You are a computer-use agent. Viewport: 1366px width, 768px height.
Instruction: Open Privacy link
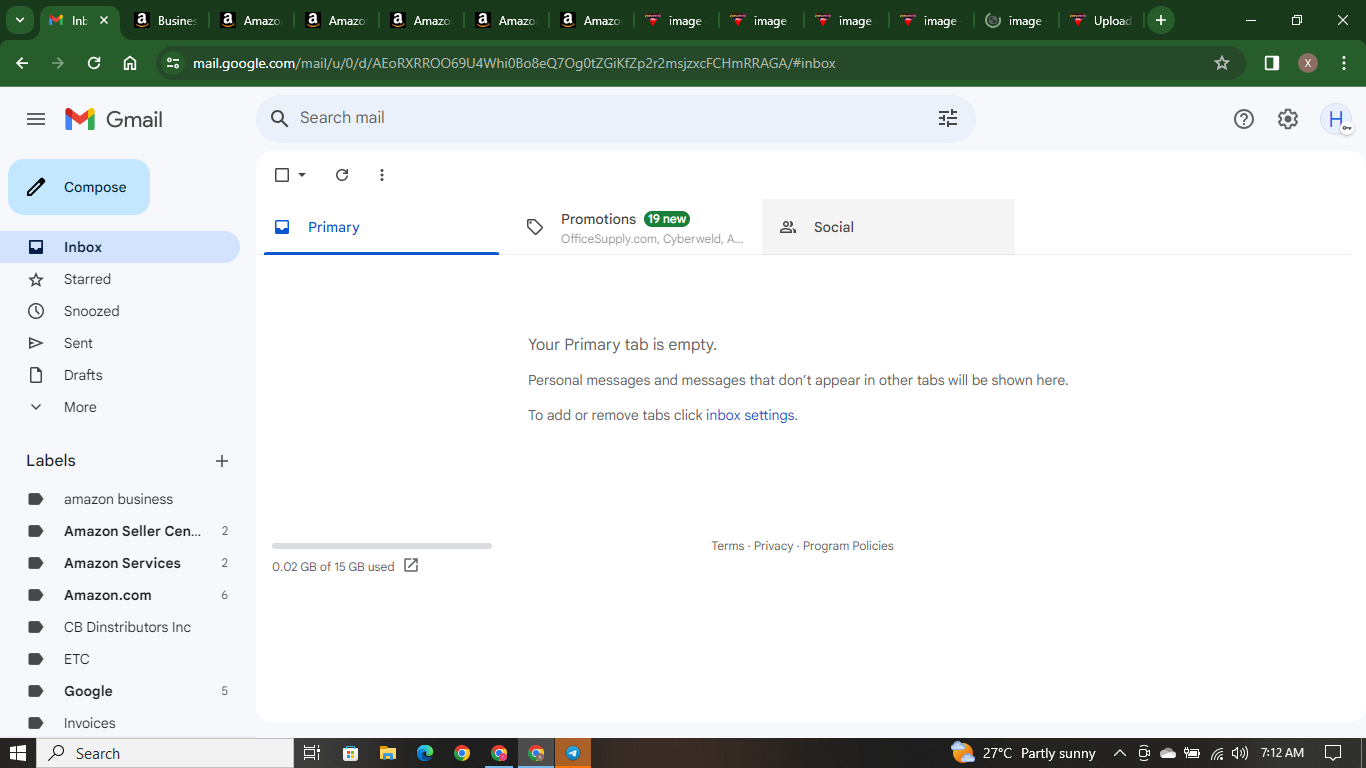pyautogui.click(x=773, y=546)
